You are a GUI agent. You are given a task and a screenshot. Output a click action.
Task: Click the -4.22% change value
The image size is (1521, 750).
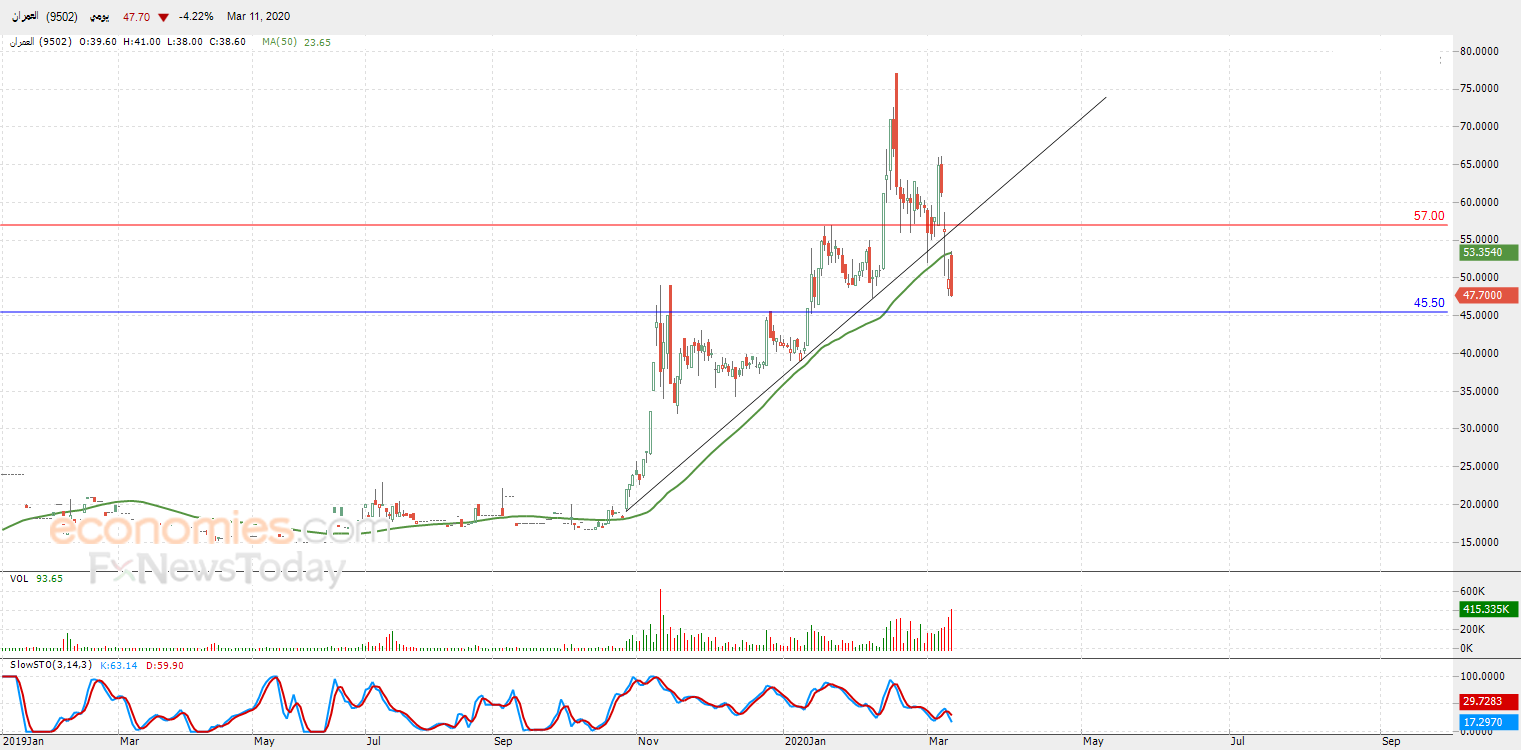click(196, 16)
